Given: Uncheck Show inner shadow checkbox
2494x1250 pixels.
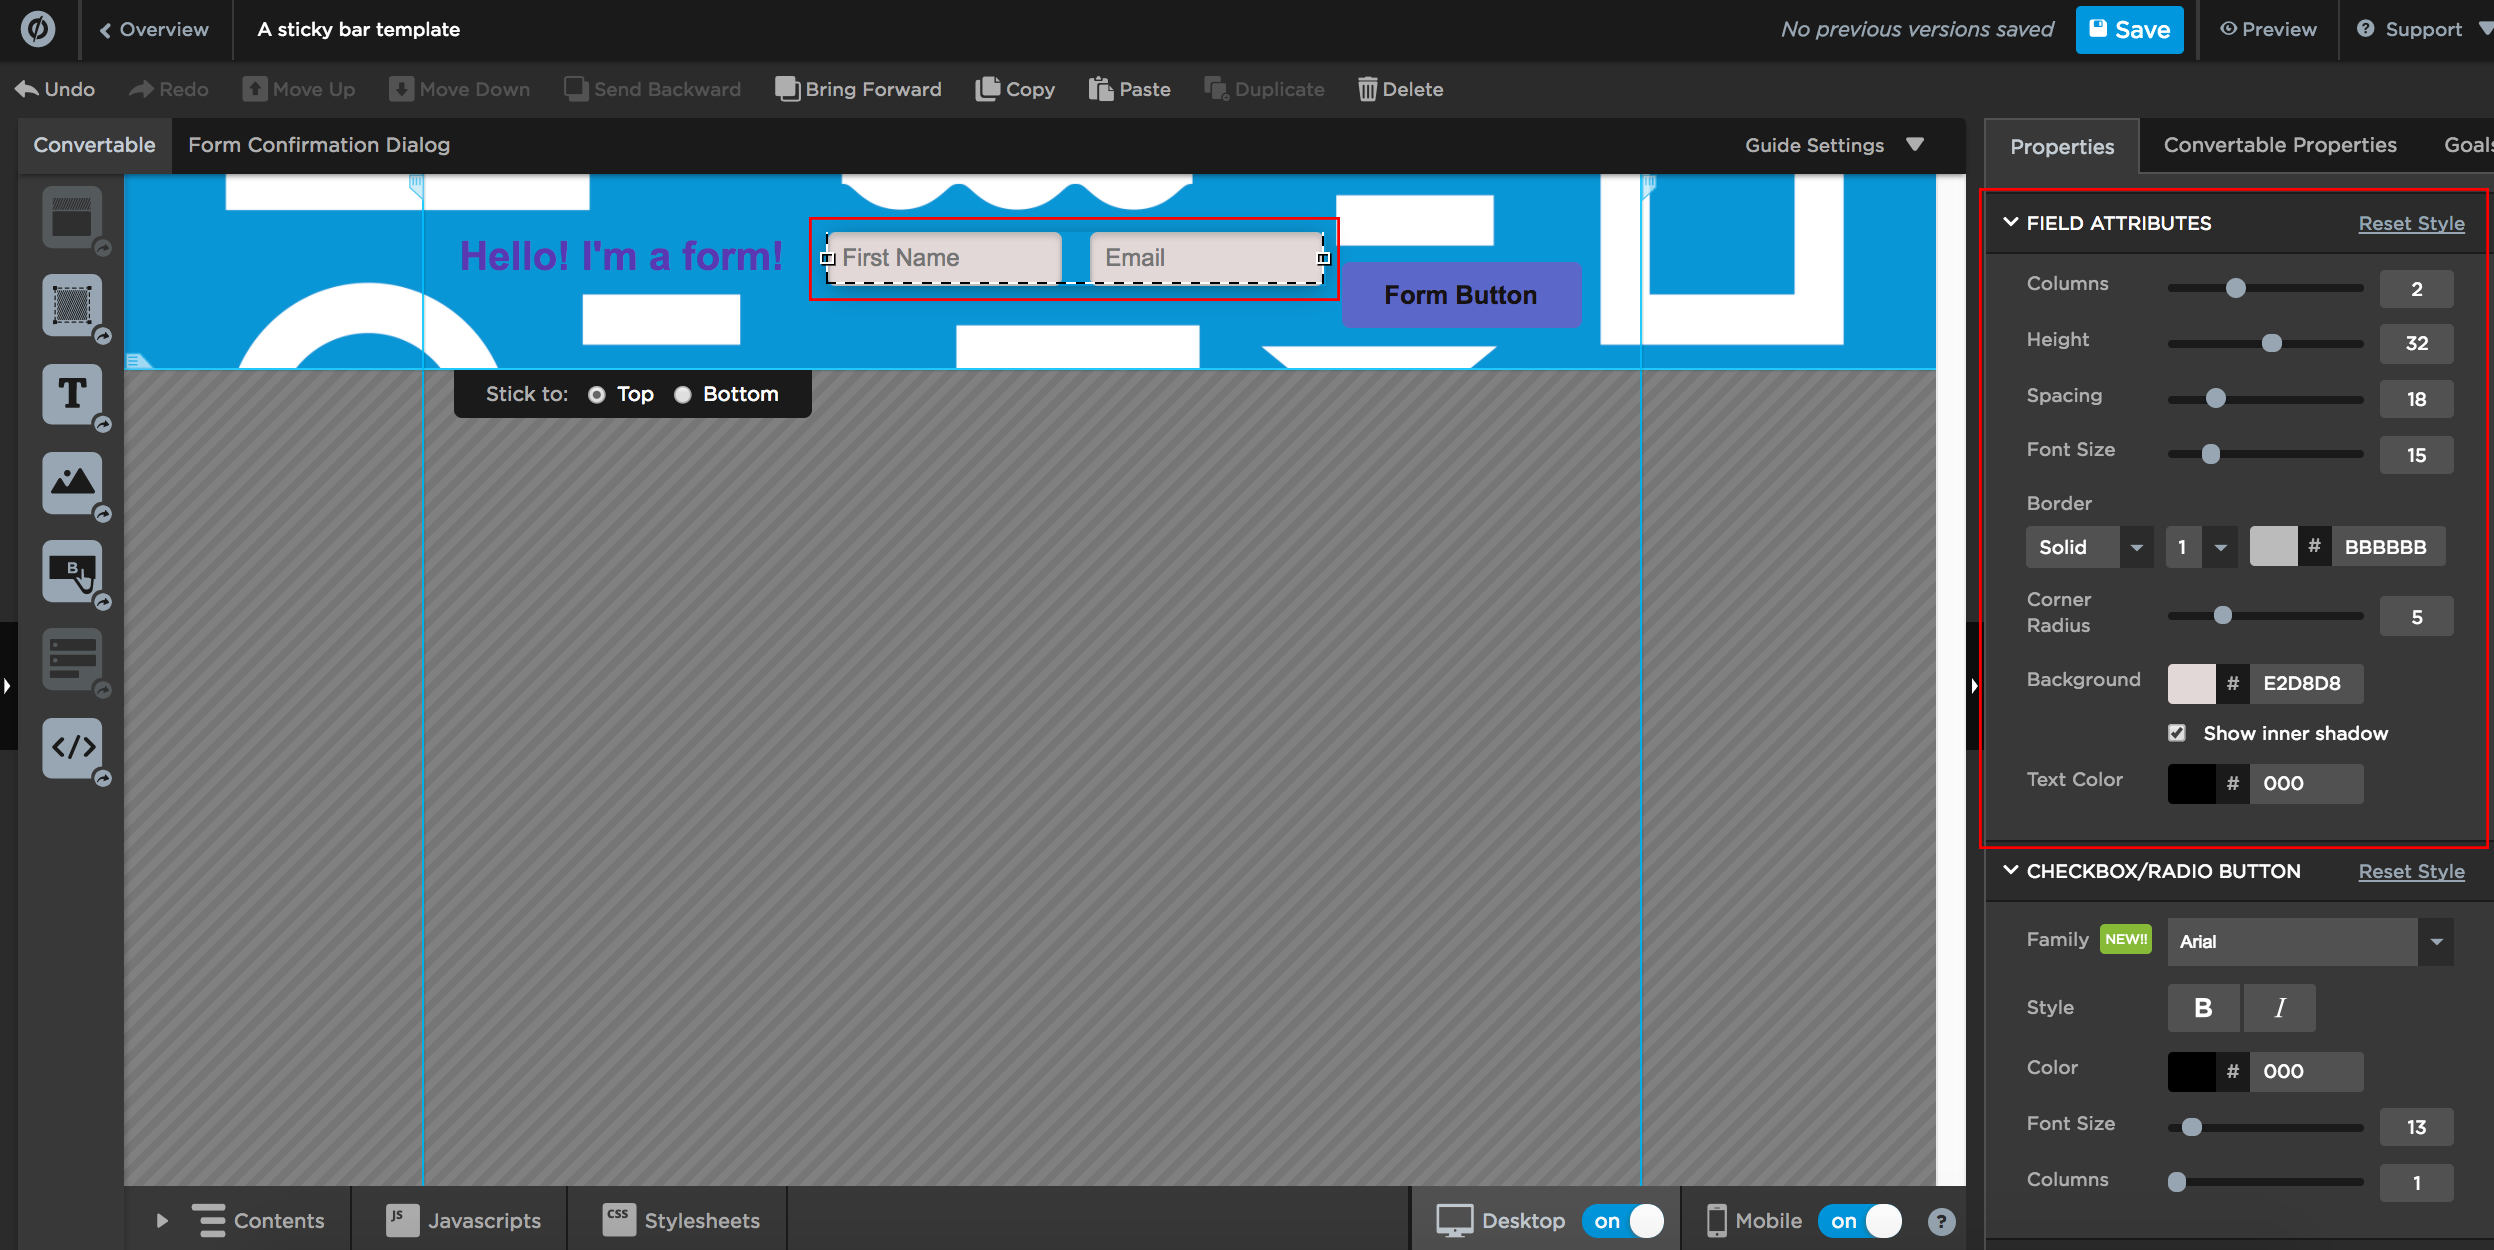Looking at the screenshot, I should 2177,733.
